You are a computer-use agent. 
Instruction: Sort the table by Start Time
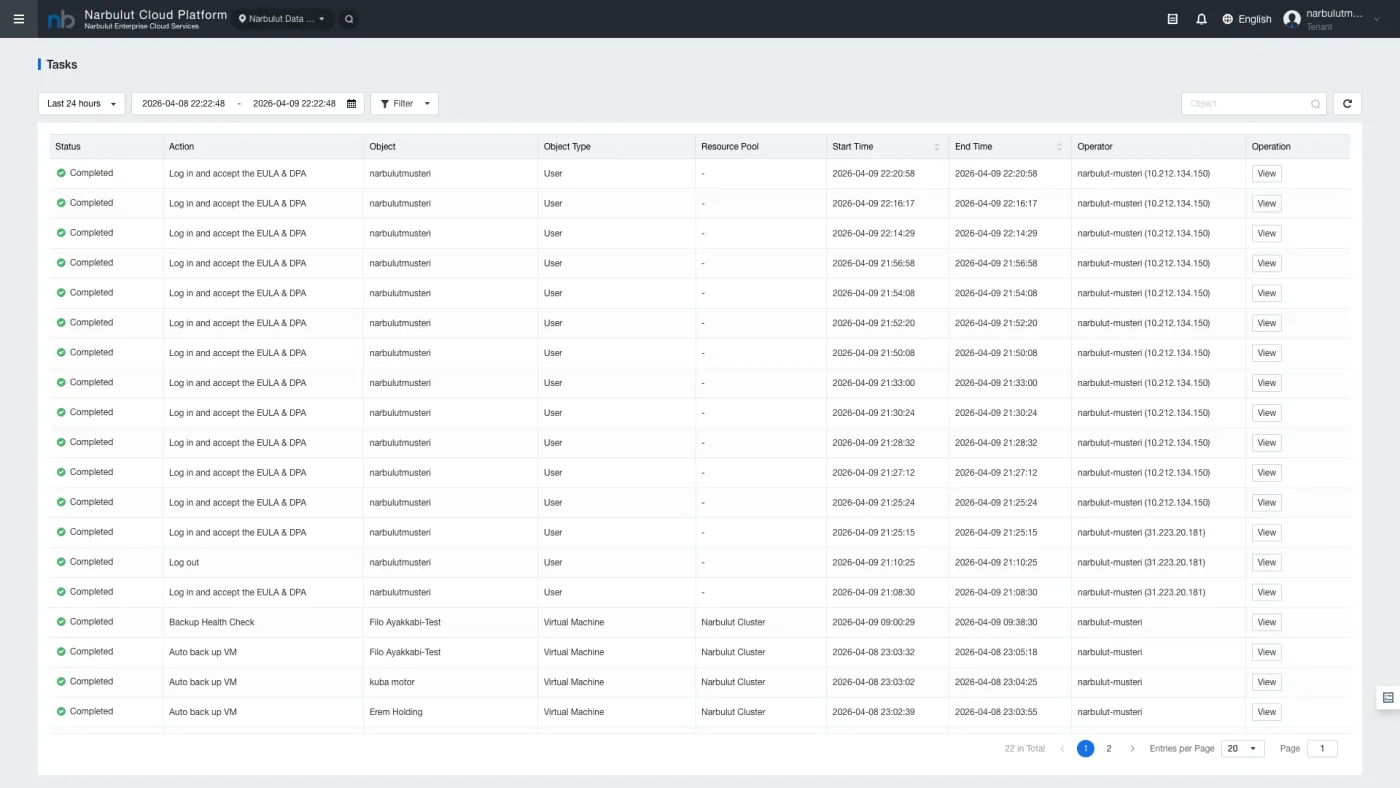coord(936,147)
